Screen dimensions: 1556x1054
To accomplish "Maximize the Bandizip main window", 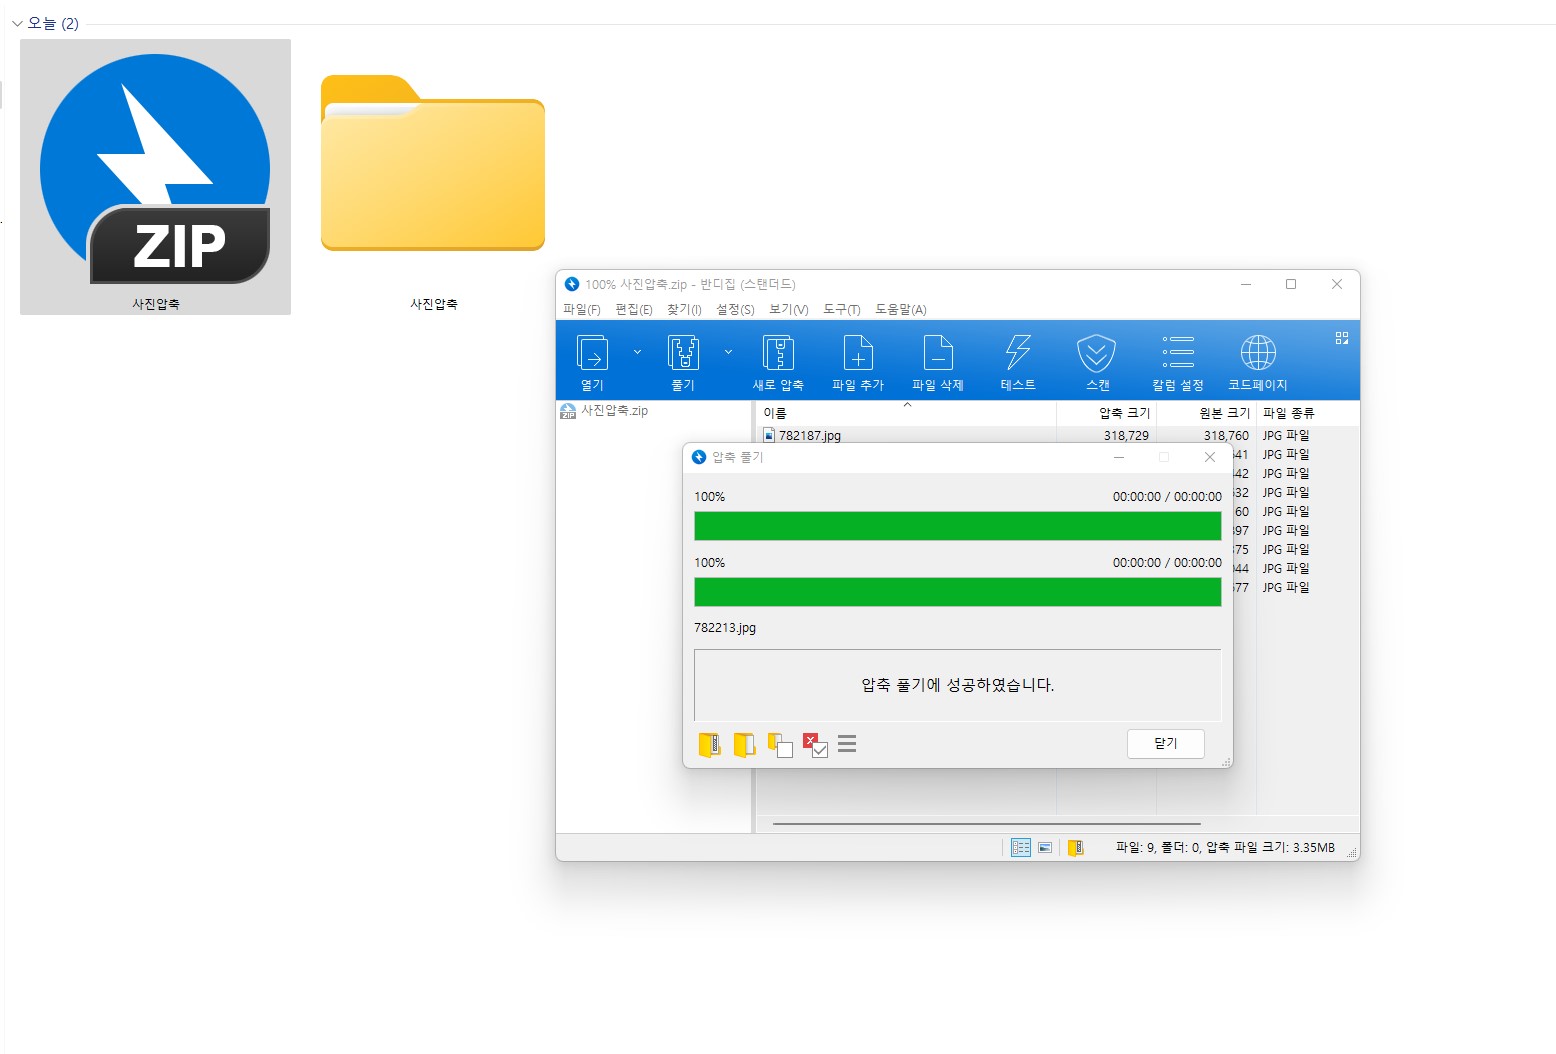I will 1291,284.
